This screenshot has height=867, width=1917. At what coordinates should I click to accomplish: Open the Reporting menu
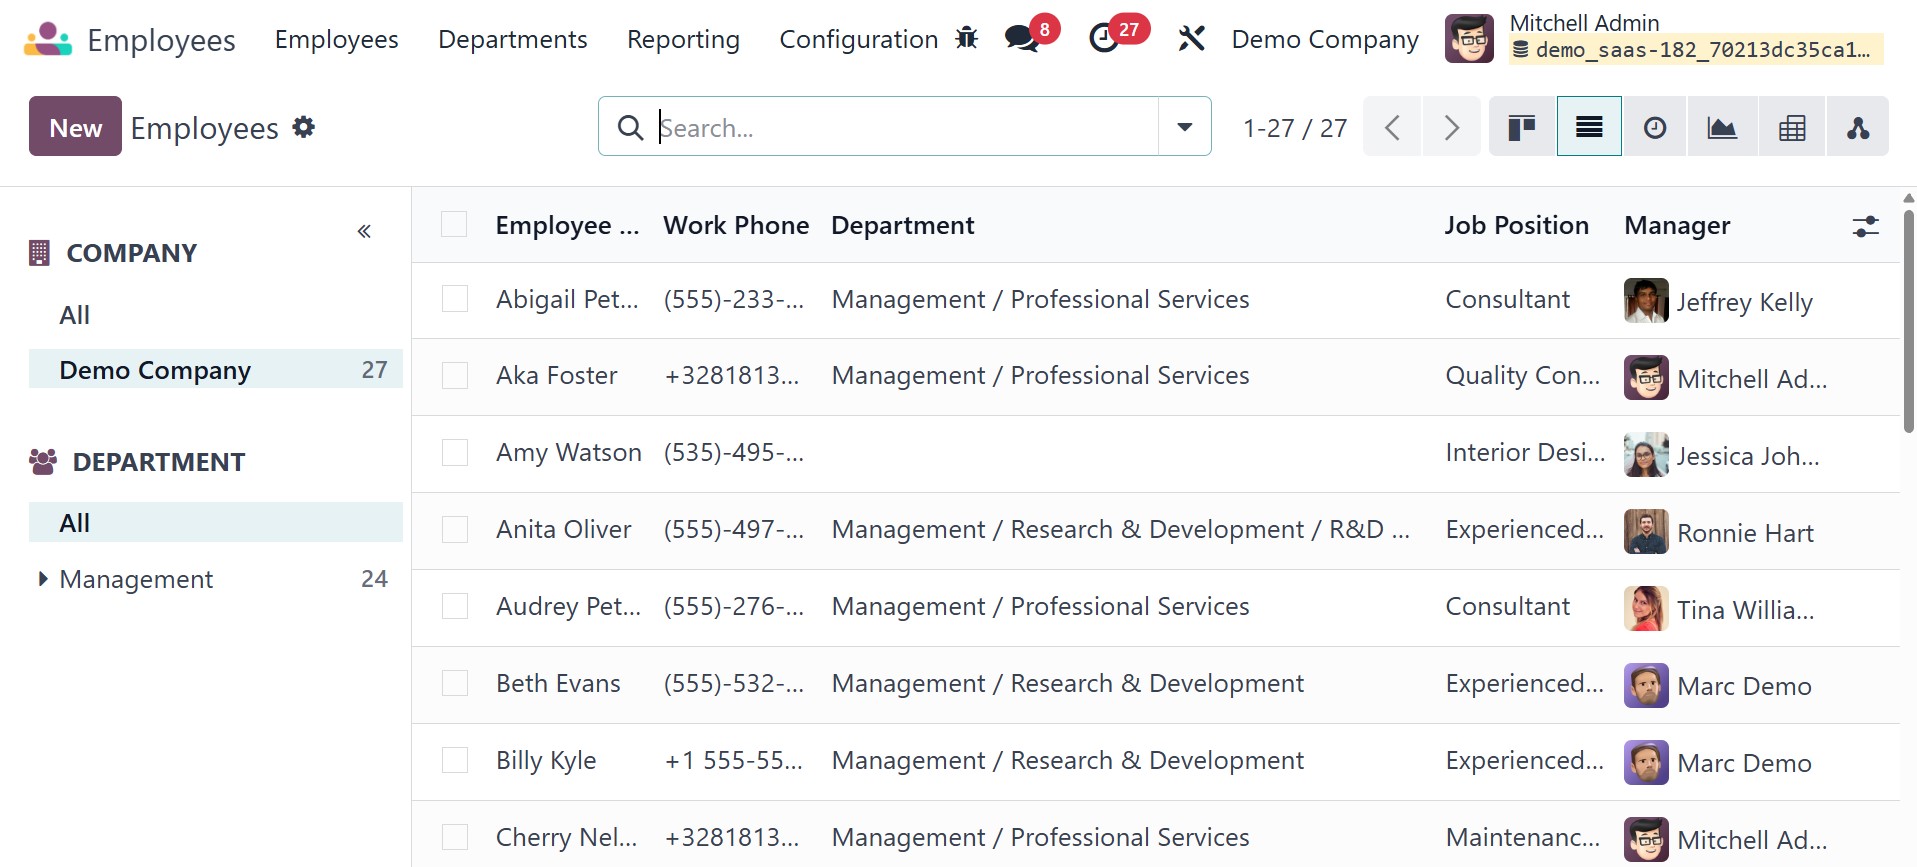(x=683, y=39)
